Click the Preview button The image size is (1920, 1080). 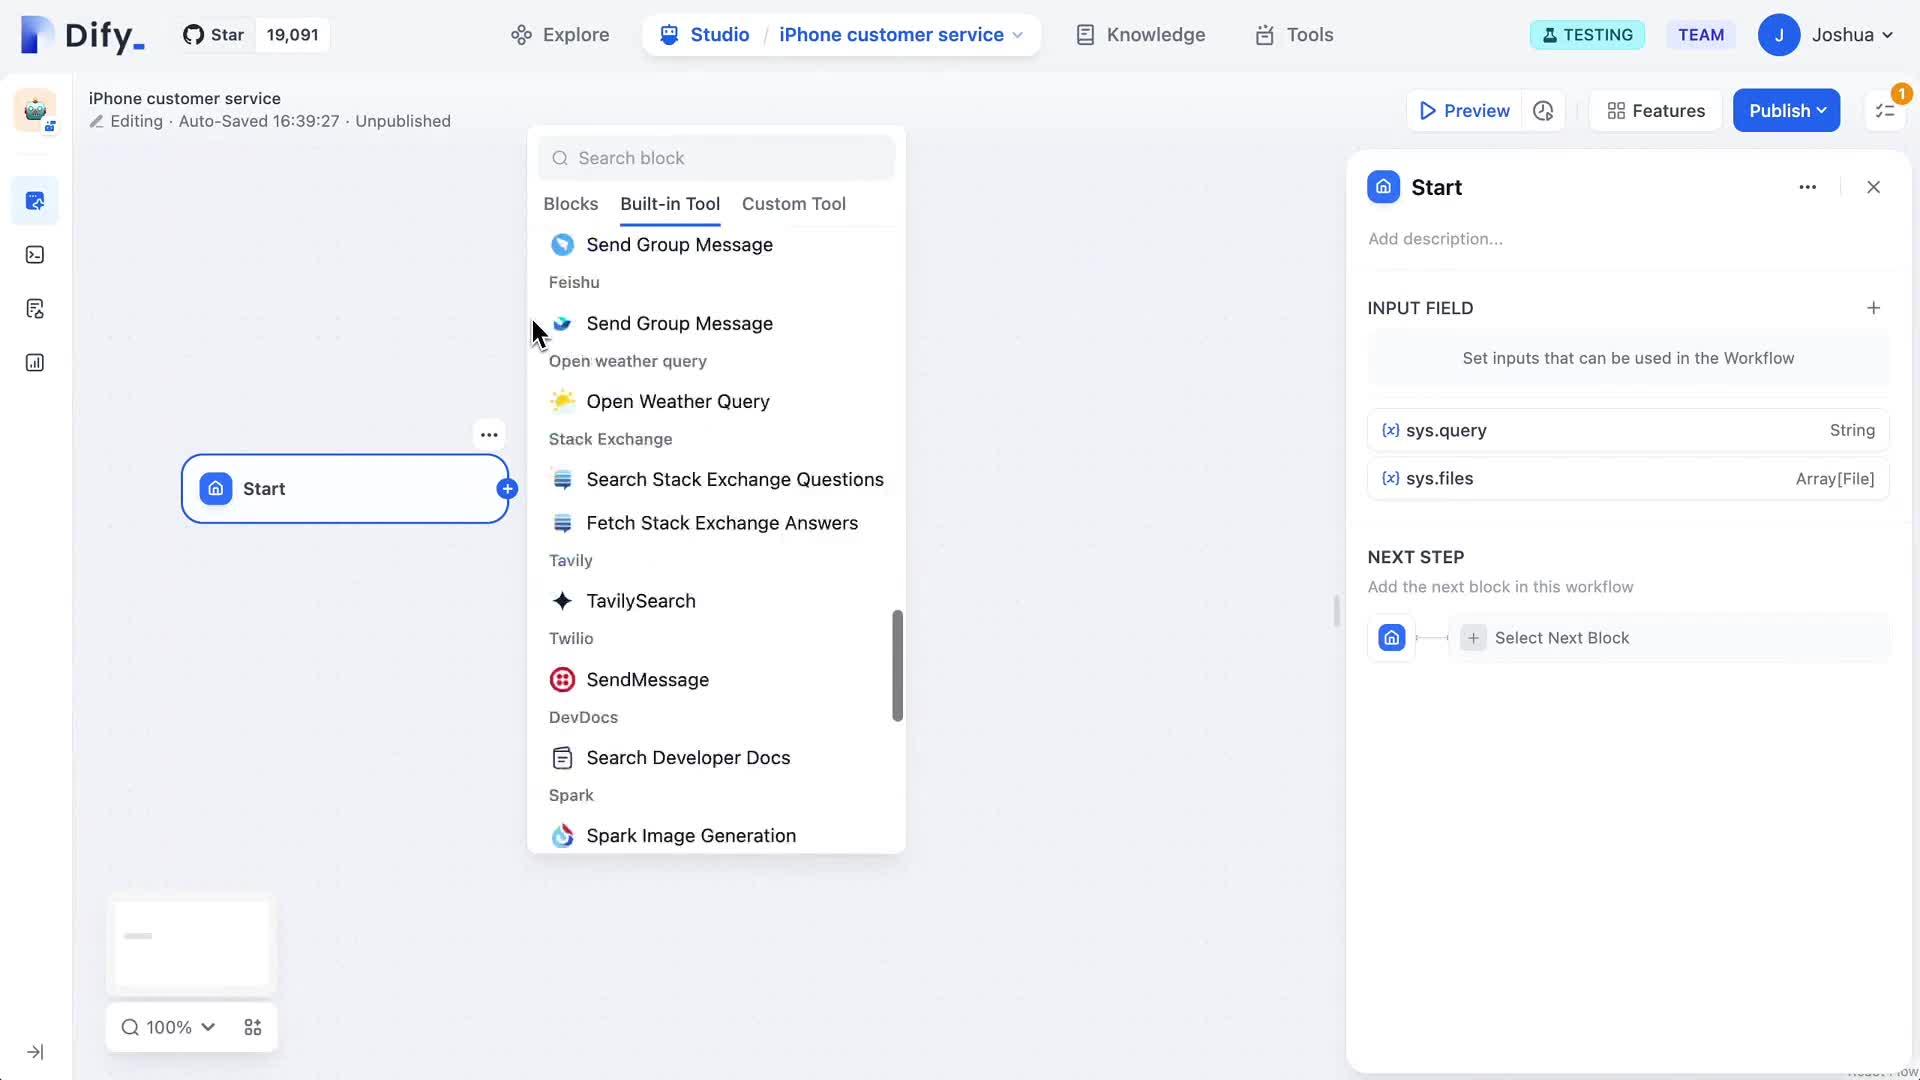(1464, 111)
